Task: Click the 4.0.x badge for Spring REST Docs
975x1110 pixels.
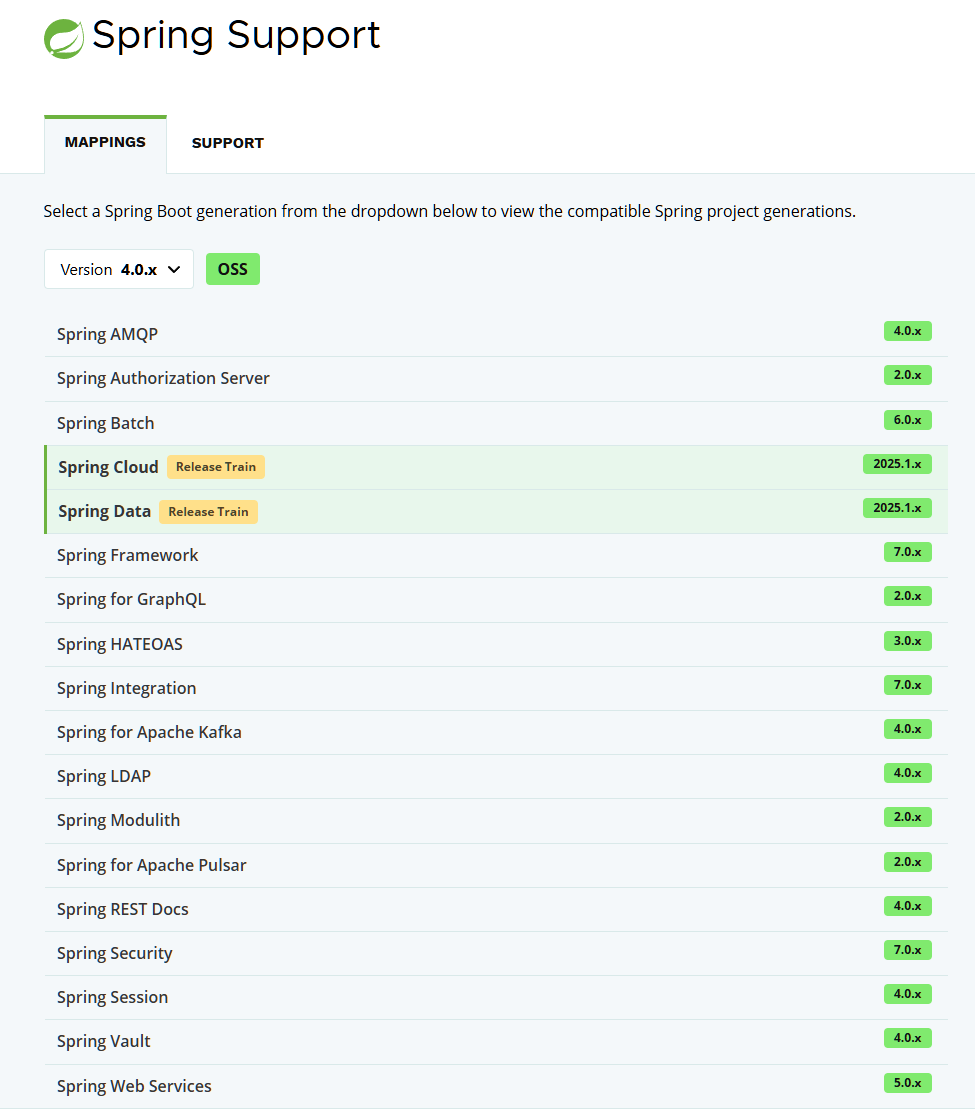Action: (907, 905)
